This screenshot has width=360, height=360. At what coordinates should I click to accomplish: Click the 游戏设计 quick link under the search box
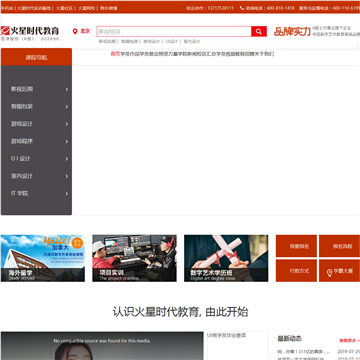coord(152,42)
